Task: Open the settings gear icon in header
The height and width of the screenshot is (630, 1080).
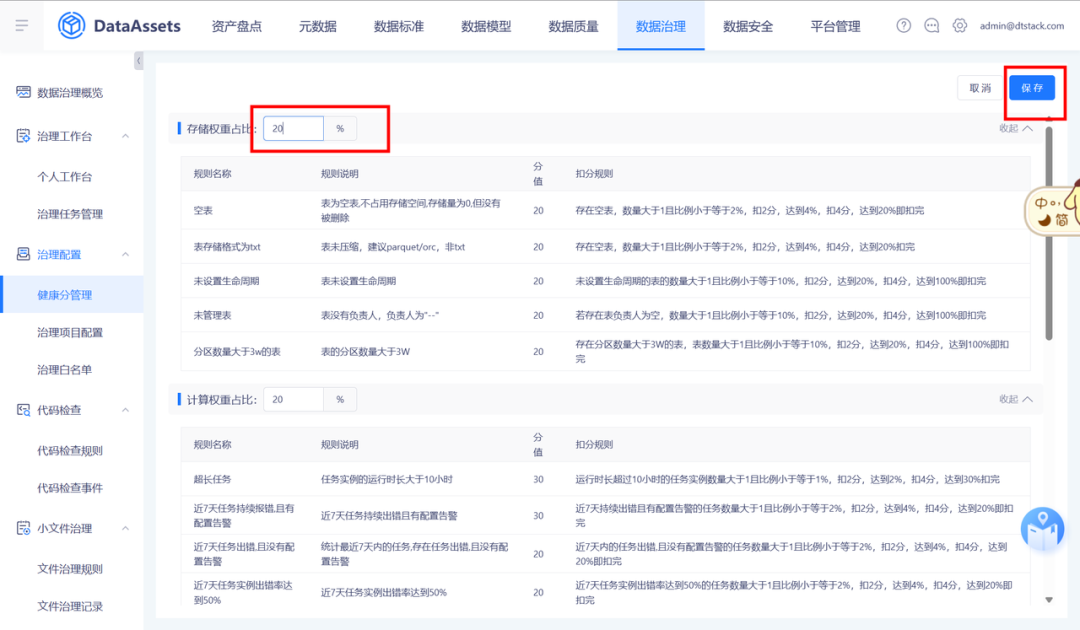Action: coord(960,26)
